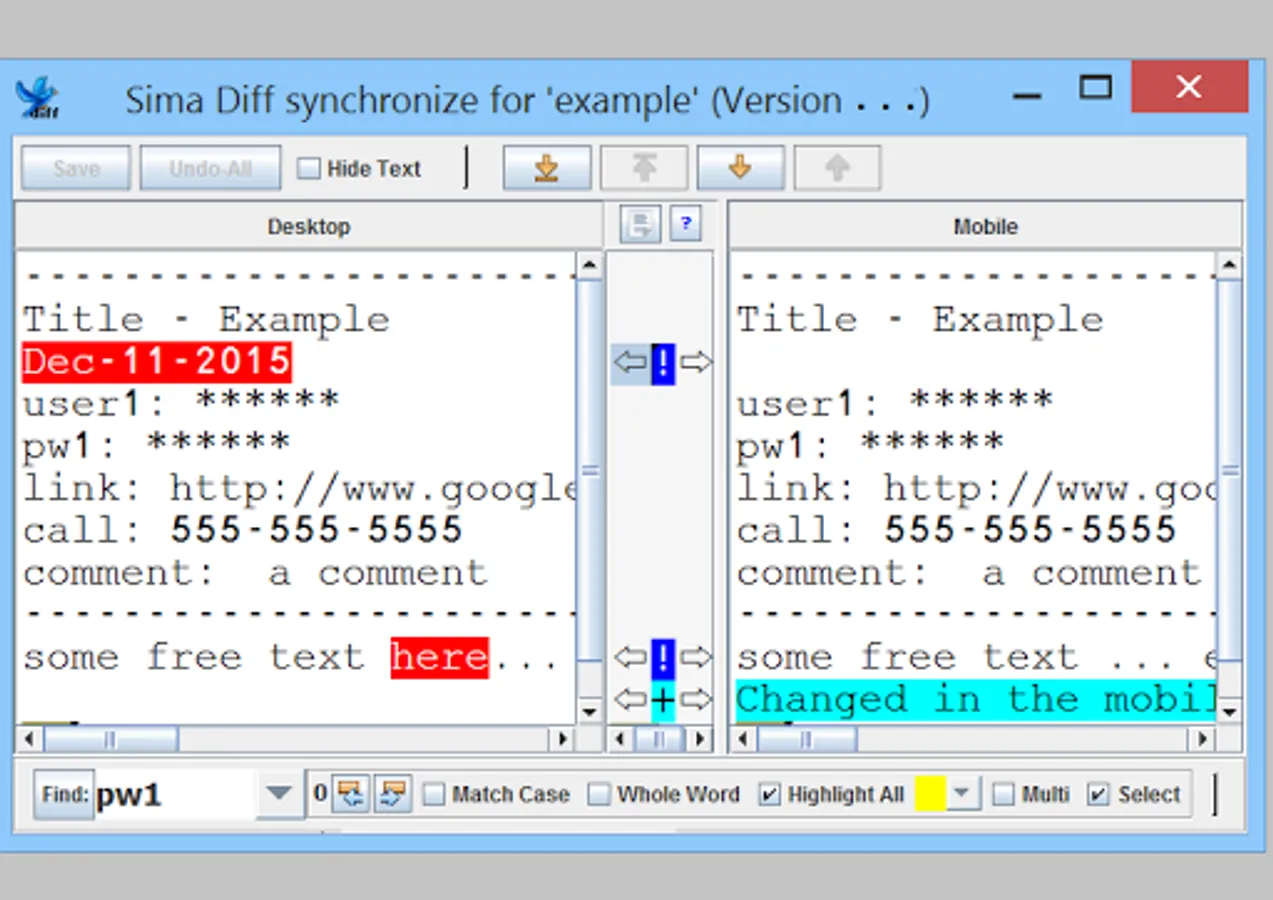
Task: Click Desktop pane vertical scrollbar up arrow
Action: [590, 265]
